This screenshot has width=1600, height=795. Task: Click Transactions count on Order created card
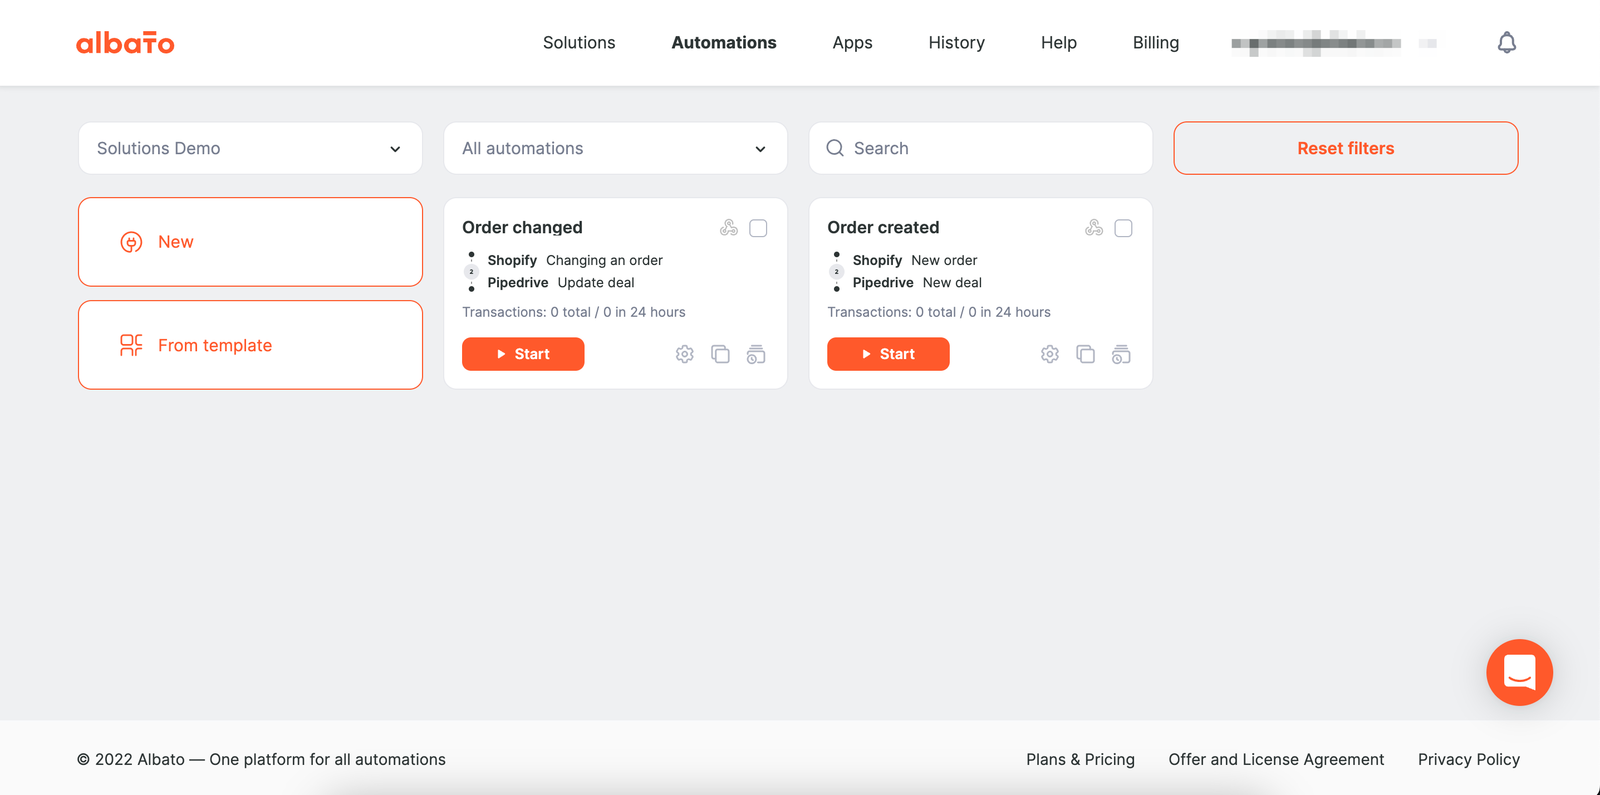(x=939, y=312)
